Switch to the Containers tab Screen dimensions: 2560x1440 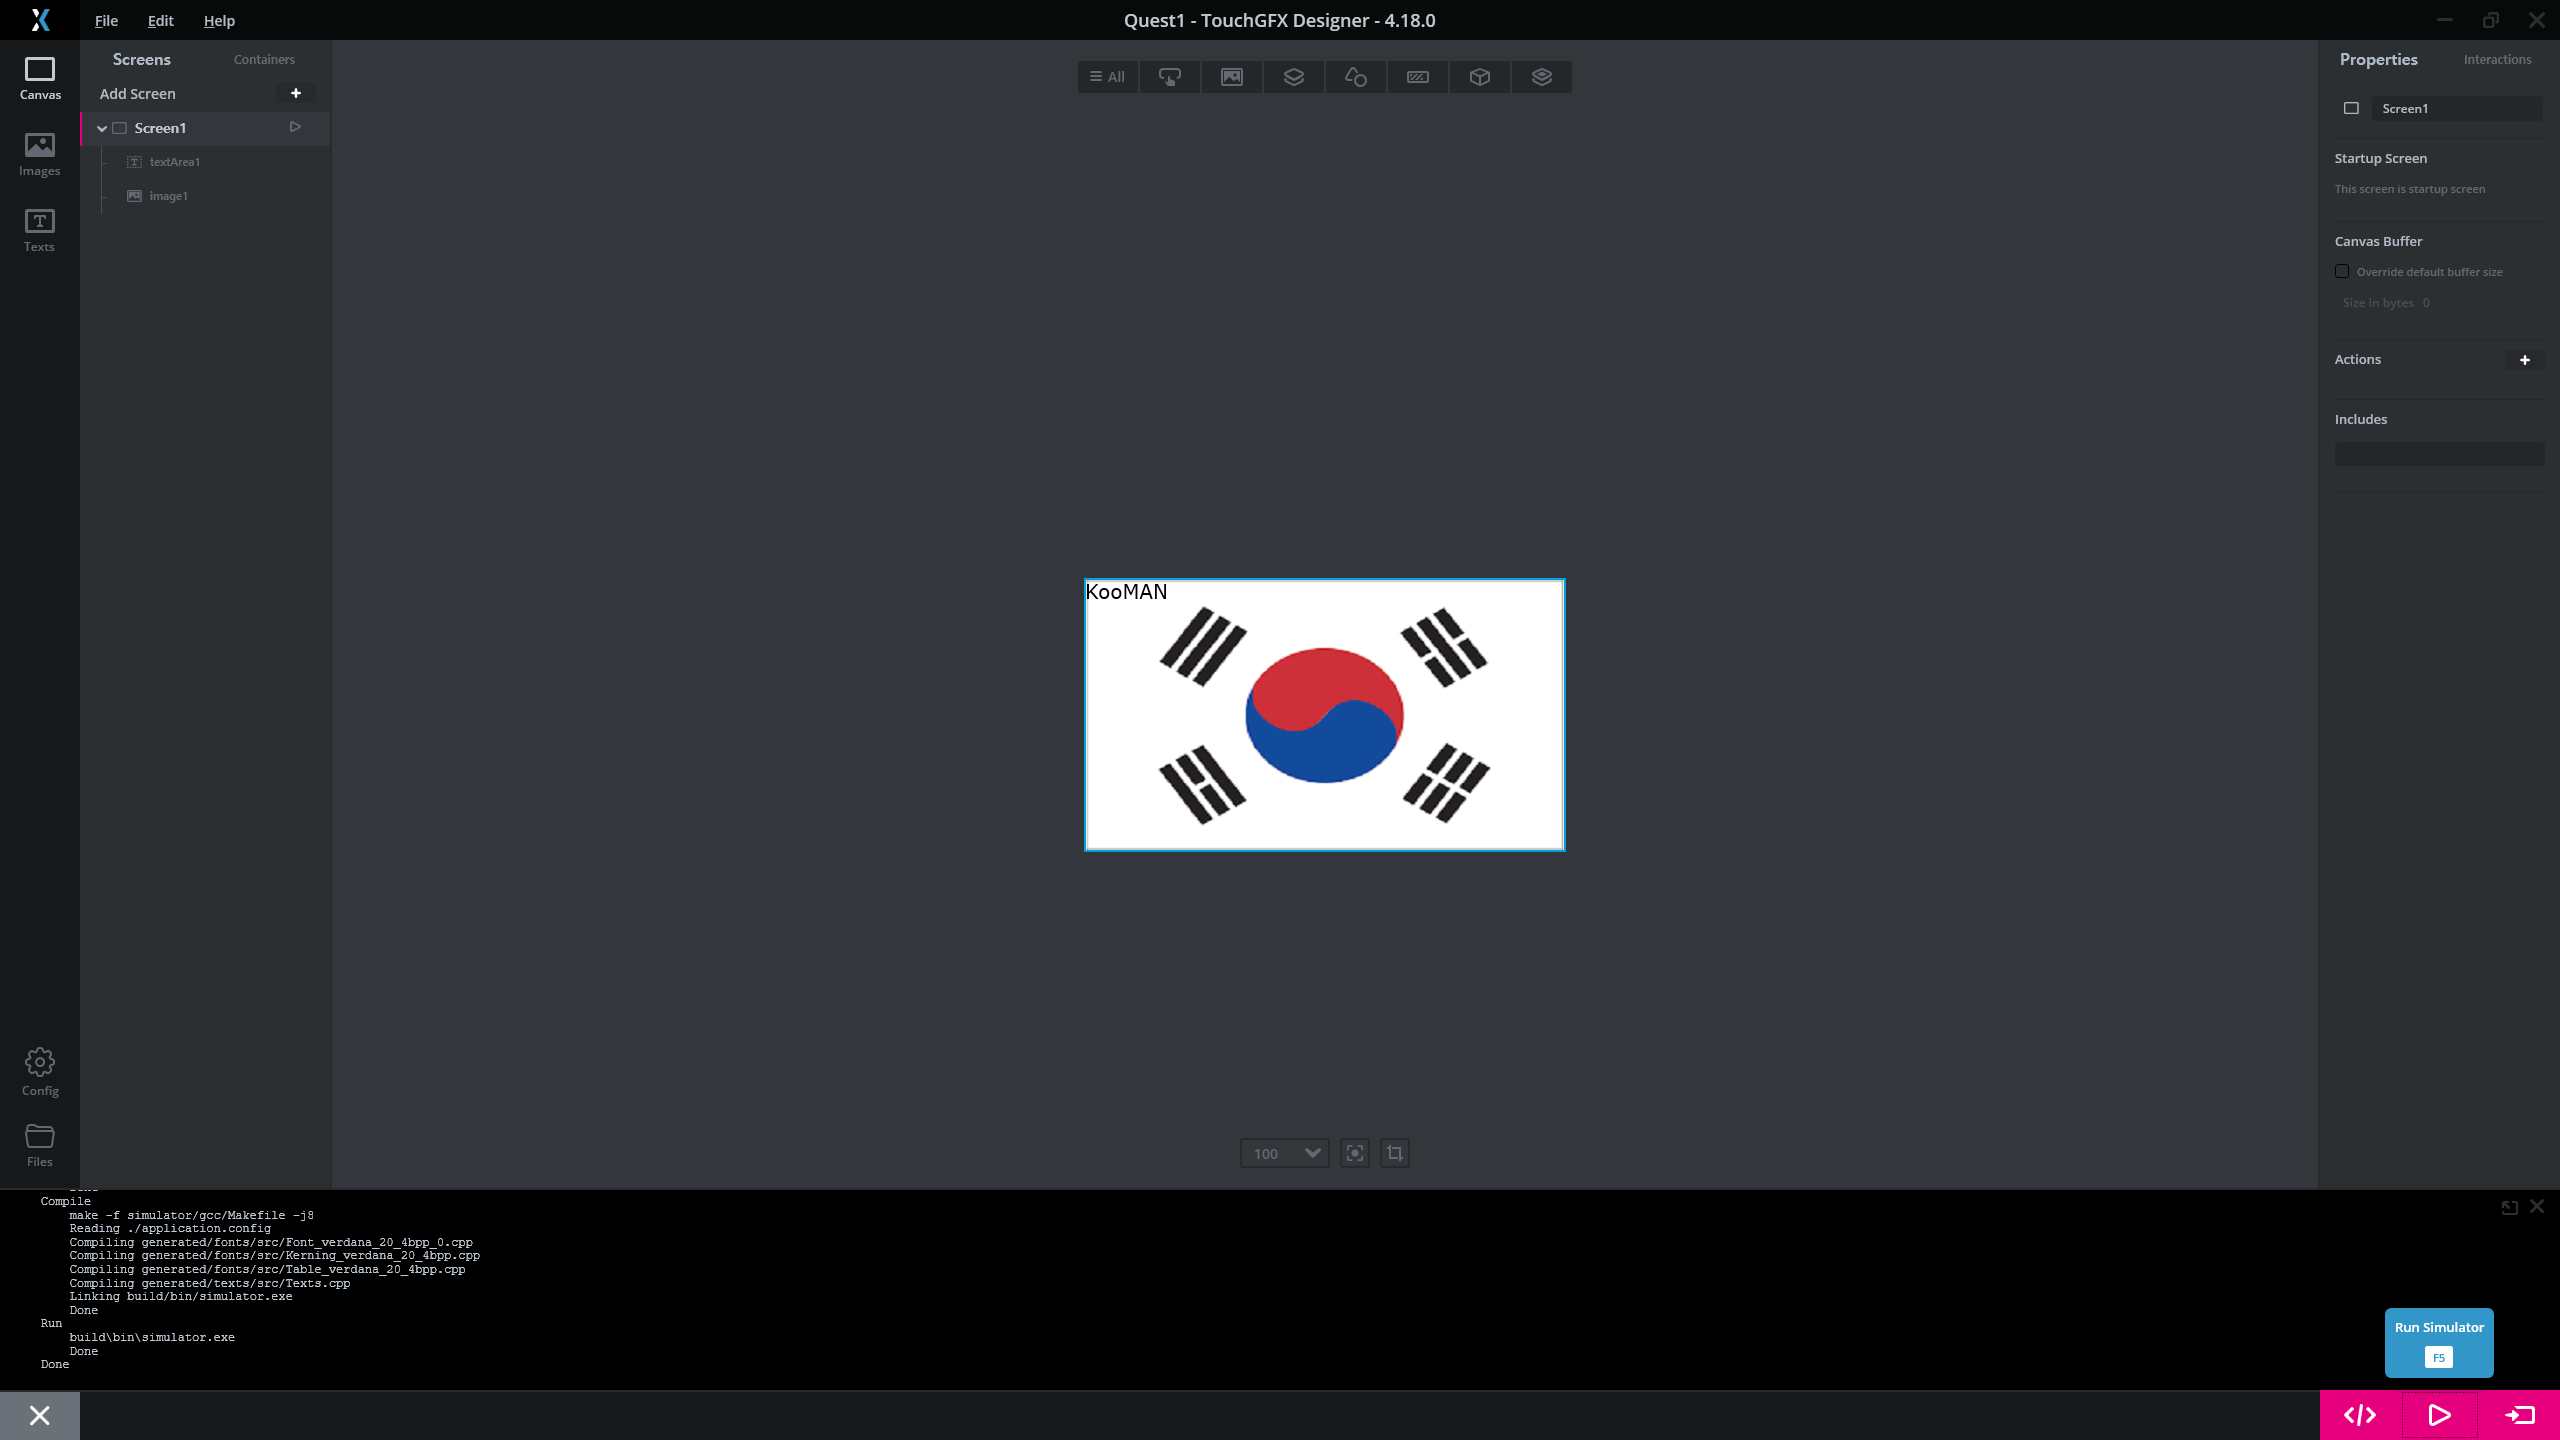pos(264,59)
